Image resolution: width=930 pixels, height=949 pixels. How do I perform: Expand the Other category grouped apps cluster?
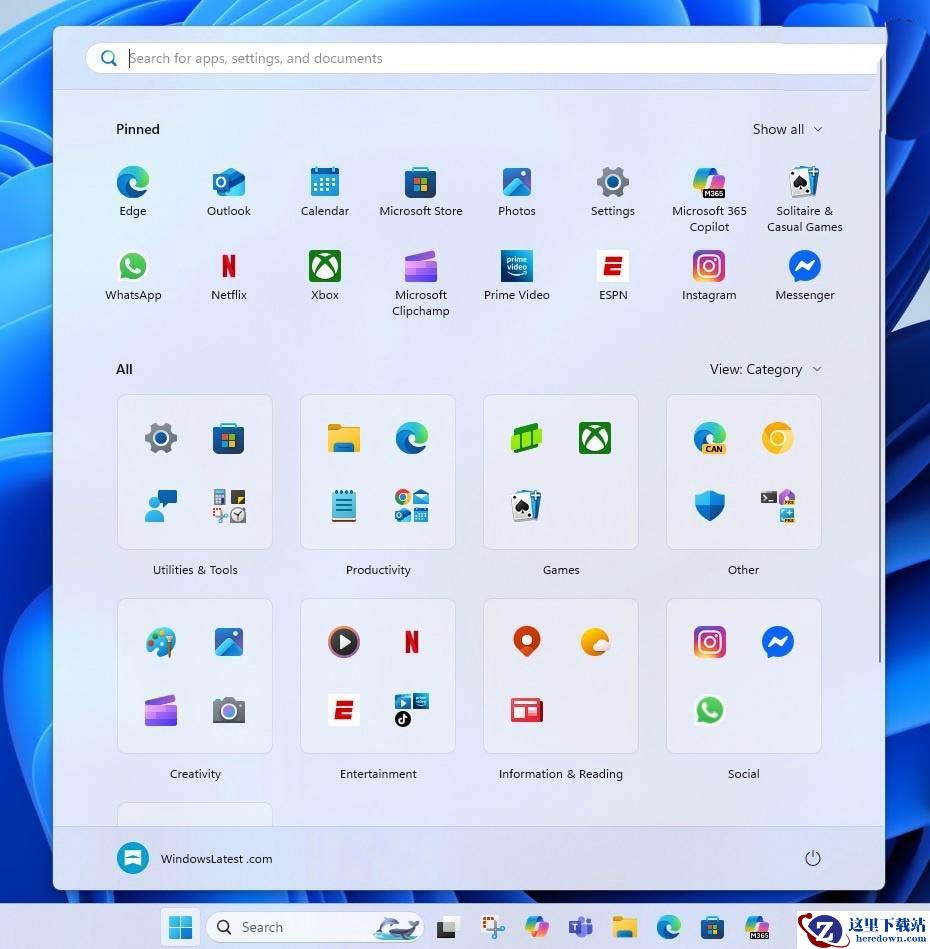click(x=778, y=505)
